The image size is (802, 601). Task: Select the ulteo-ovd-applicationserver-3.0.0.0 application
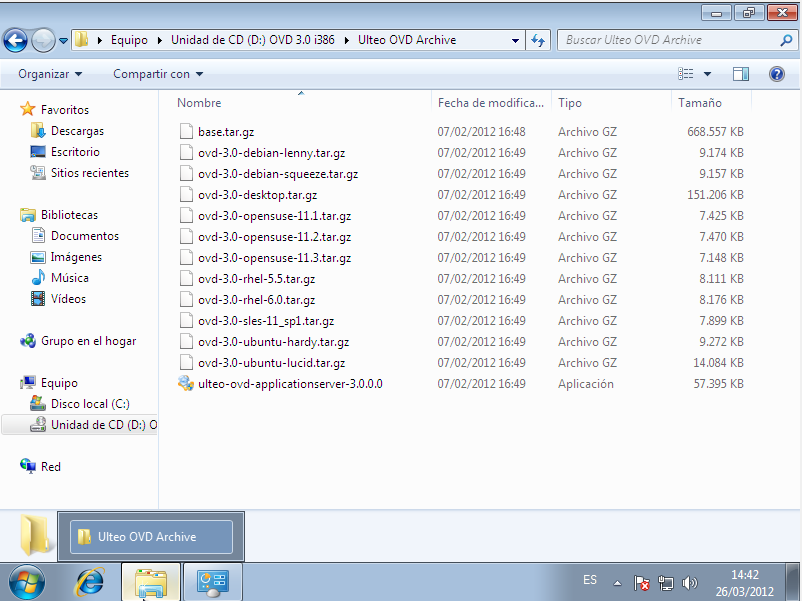click(x=289, y=384)
